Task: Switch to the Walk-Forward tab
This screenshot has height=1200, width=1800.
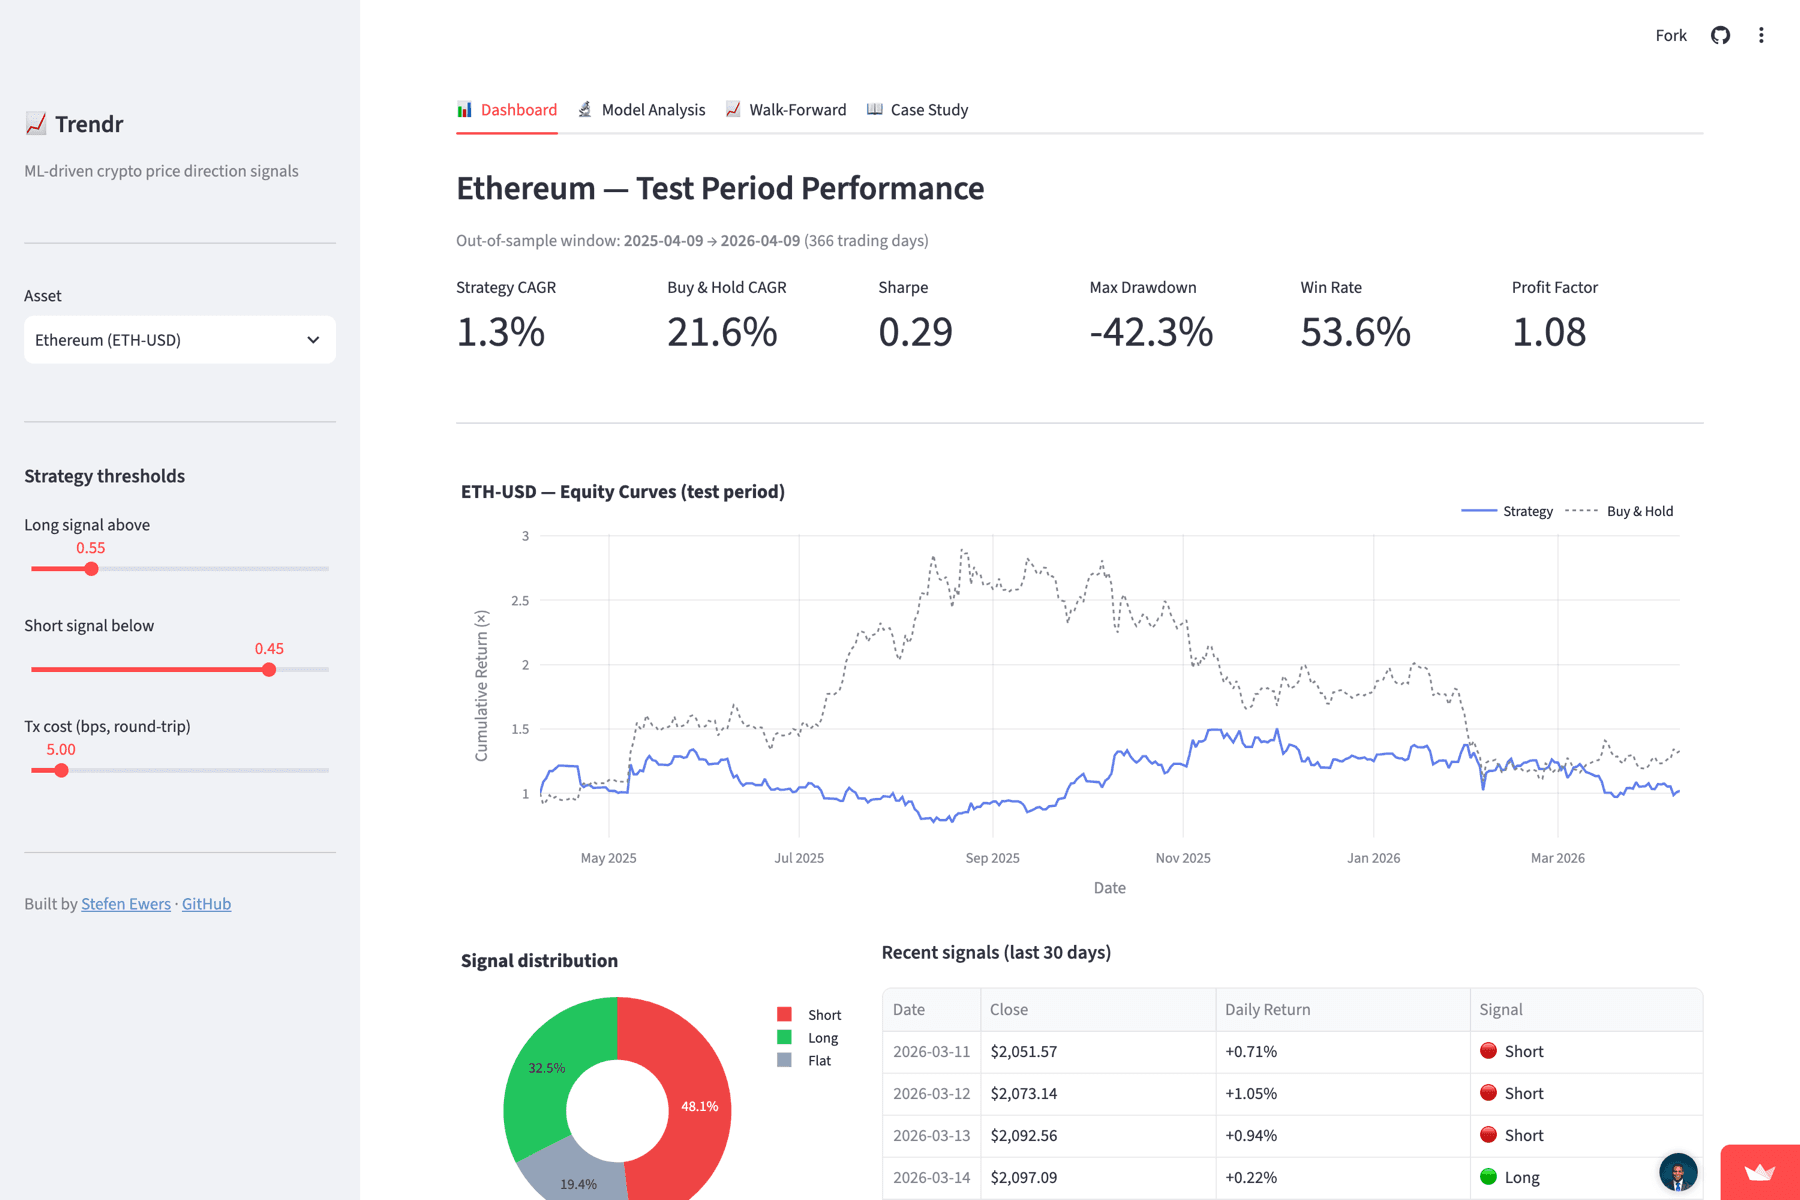Action: pos(786,110)
